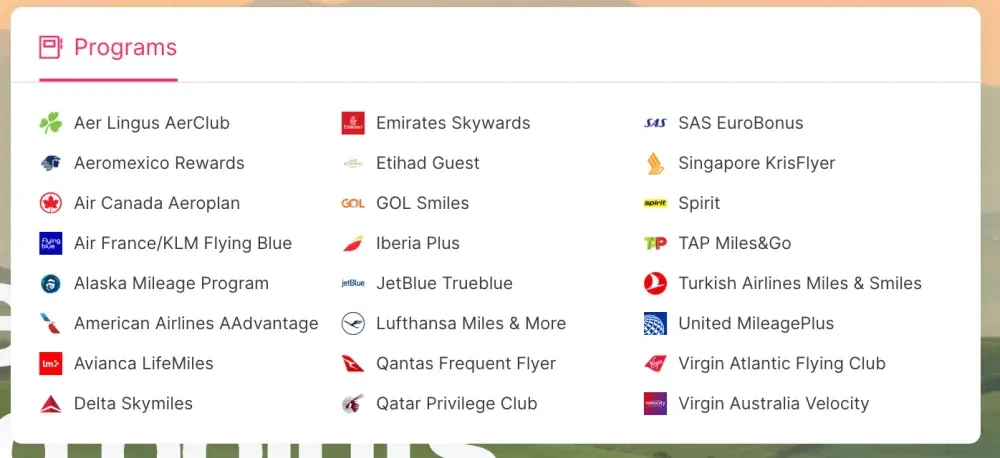
Task: Click the Lufthansa crane circle icon
Action: (353, 323)
